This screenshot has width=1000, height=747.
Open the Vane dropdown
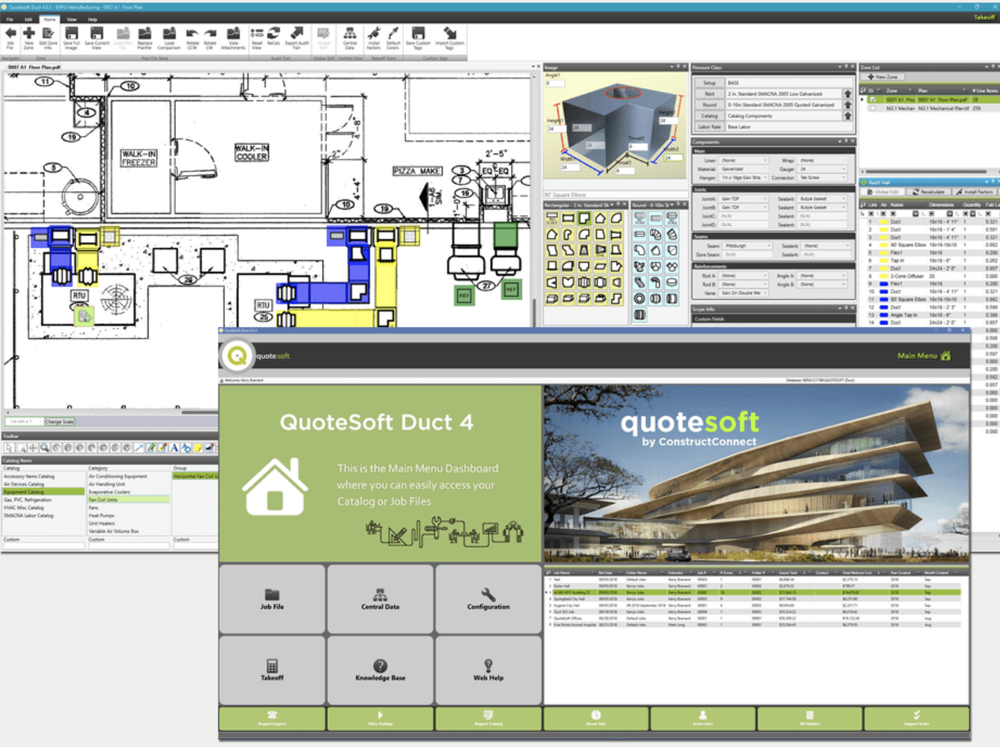pos(744,293)
